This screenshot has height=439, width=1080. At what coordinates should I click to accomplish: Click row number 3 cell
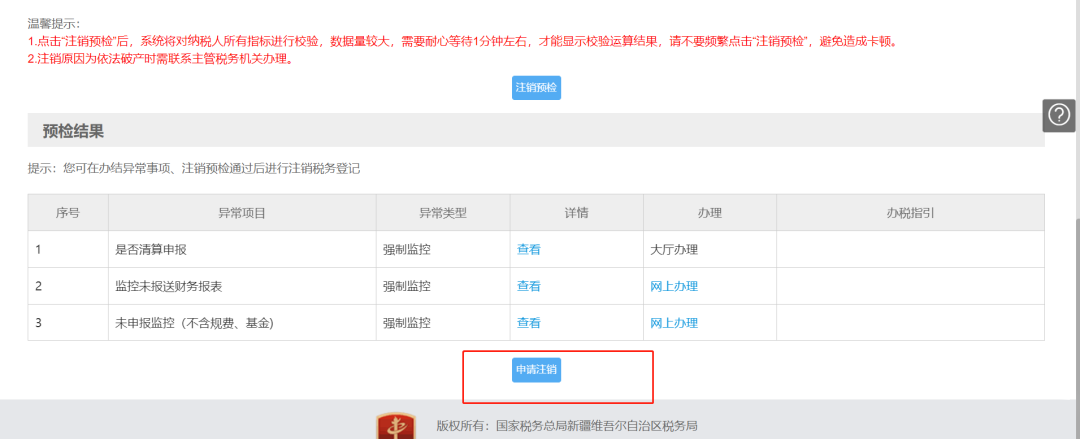68,323
